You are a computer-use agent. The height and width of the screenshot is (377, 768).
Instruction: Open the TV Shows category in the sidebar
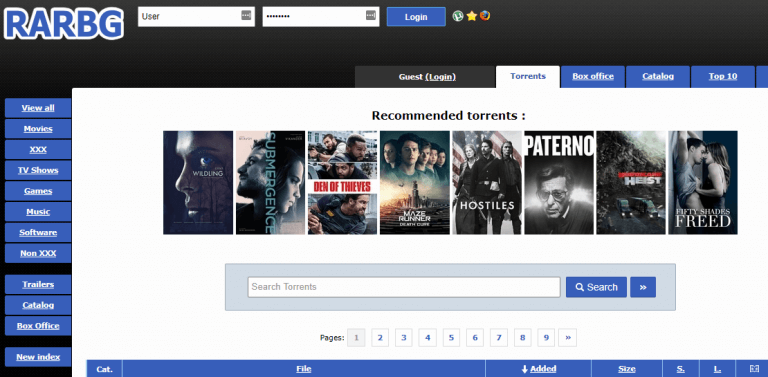pyautogui.click(x=38, y=170)
